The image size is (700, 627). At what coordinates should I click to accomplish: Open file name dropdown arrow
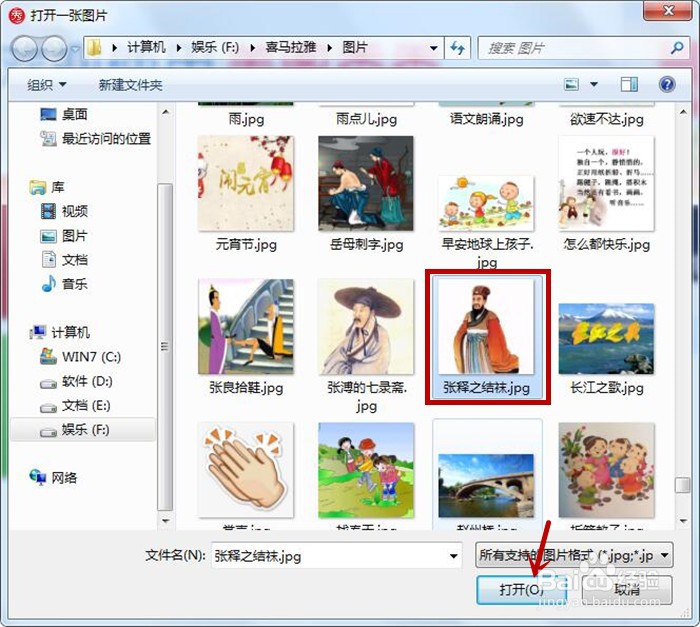click(x=454, y=556)
